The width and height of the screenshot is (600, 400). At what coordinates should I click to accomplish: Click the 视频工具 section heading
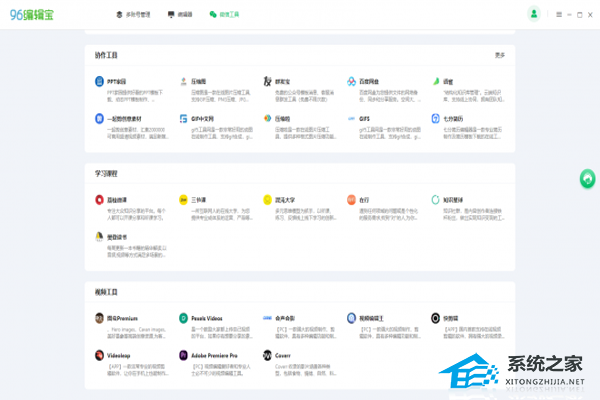(x=106, y=292)
